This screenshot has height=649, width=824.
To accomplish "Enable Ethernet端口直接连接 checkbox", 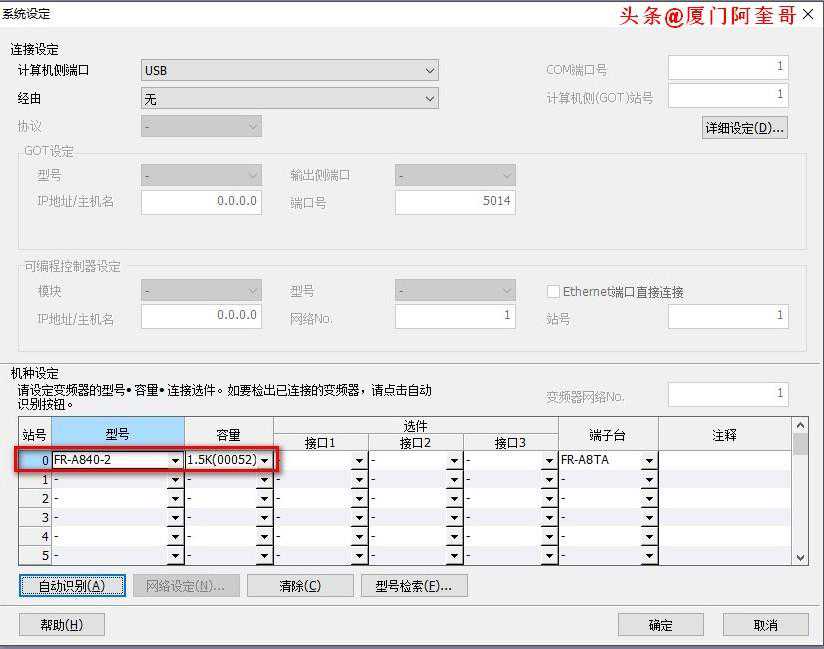I will (x=553, y=292).
